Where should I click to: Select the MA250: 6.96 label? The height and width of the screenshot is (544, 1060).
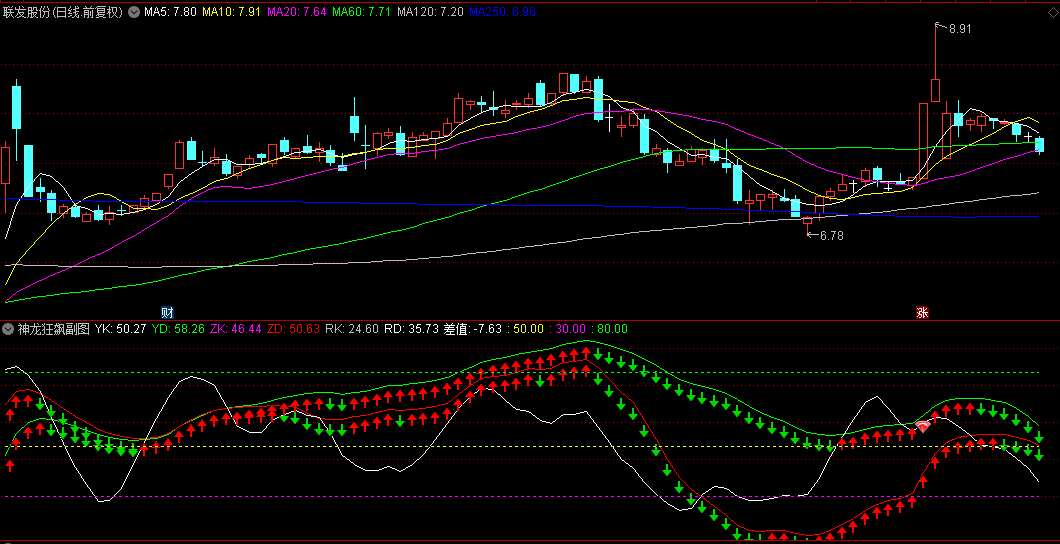tap(502, 11)
